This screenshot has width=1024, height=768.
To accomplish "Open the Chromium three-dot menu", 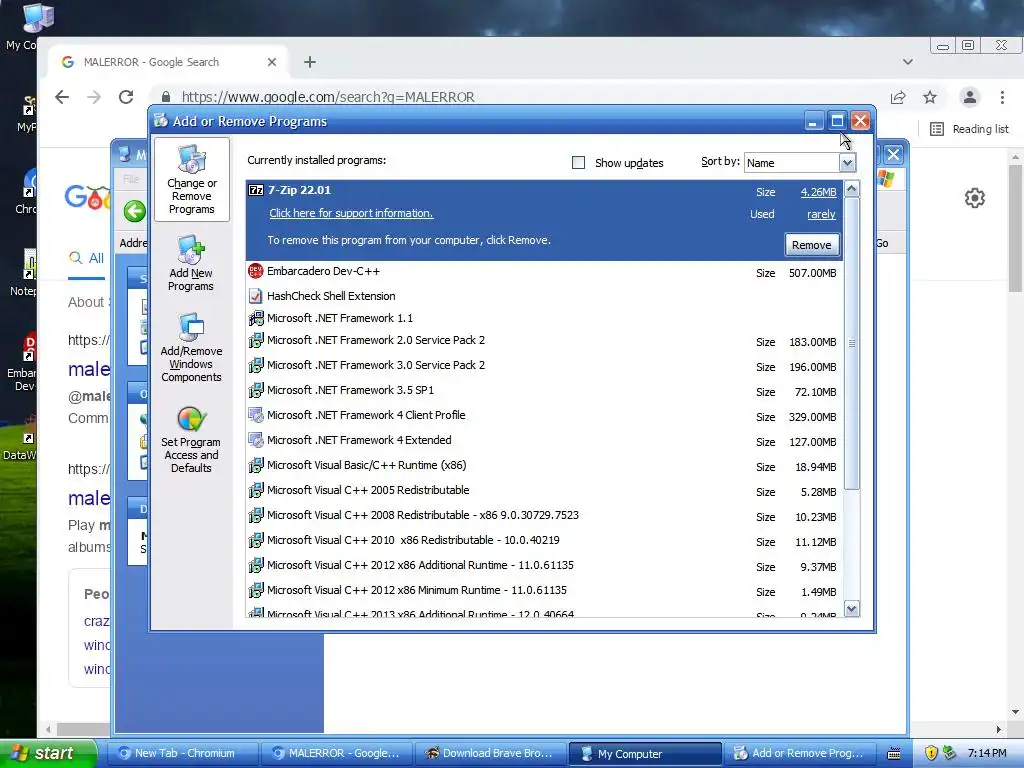I will click(1002, 97).
